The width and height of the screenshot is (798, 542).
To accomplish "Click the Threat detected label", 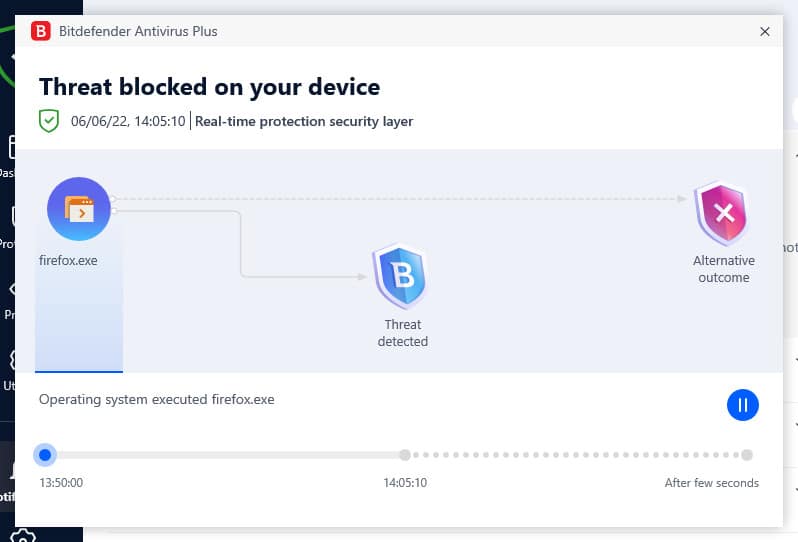I will (x=403, y=333).
